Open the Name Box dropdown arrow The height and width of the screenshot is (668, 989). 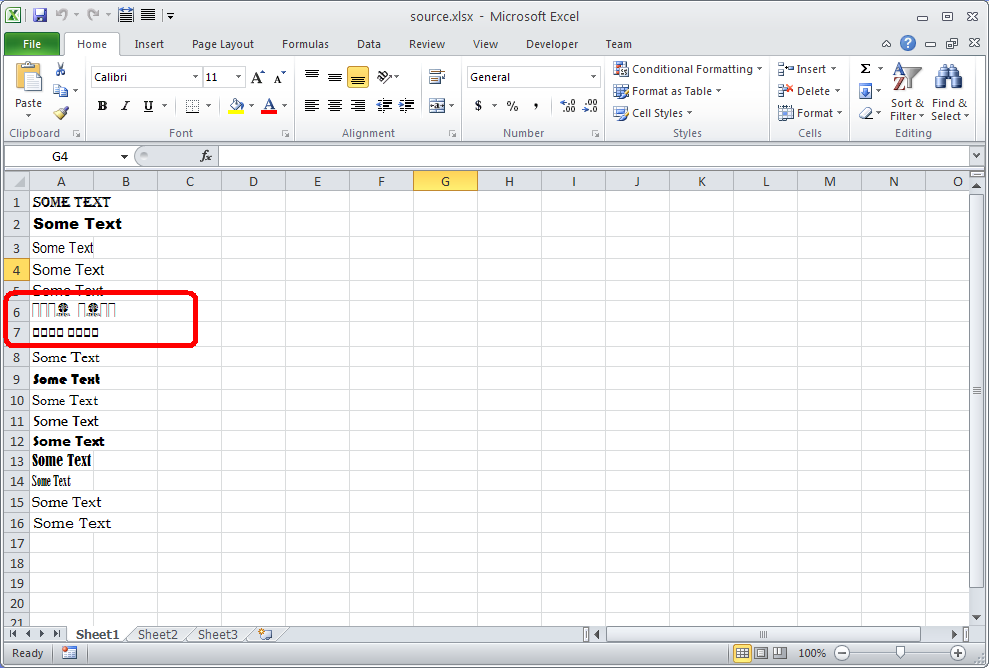coord(125,157)
